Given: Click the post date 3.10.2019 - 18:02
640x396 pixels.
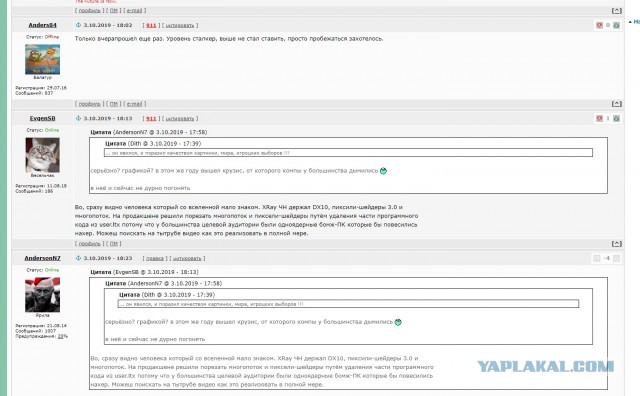Looking at the screenshot, I should [108, 25].
